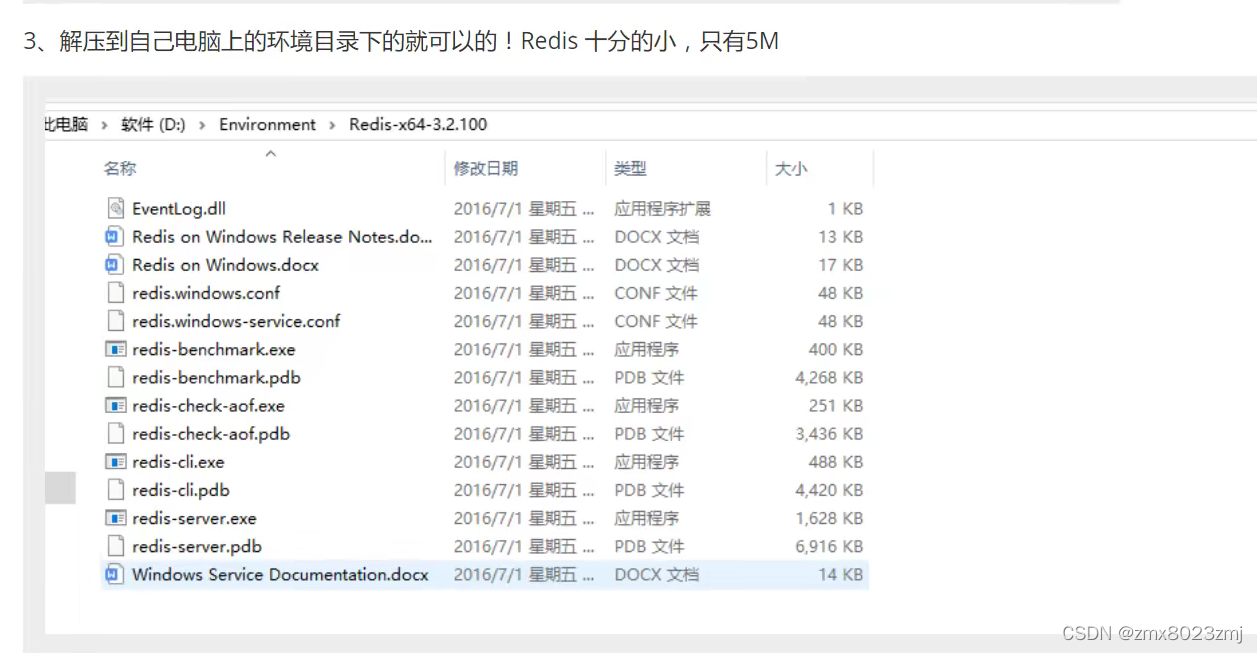Click the redis-benchmark.exe application icon
This screenshot has width=1257, height=653.
click(x=116, y=349)
